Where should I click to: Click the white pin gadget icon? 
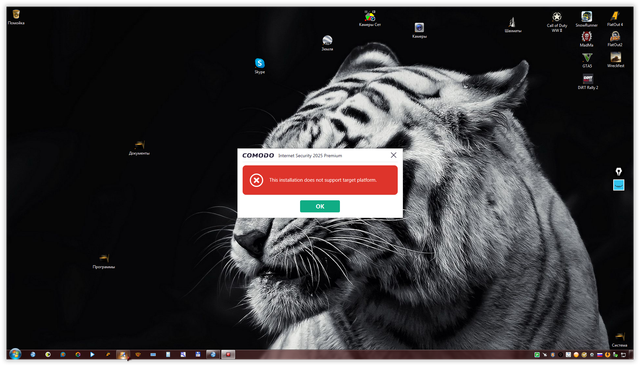click(618, 171)
